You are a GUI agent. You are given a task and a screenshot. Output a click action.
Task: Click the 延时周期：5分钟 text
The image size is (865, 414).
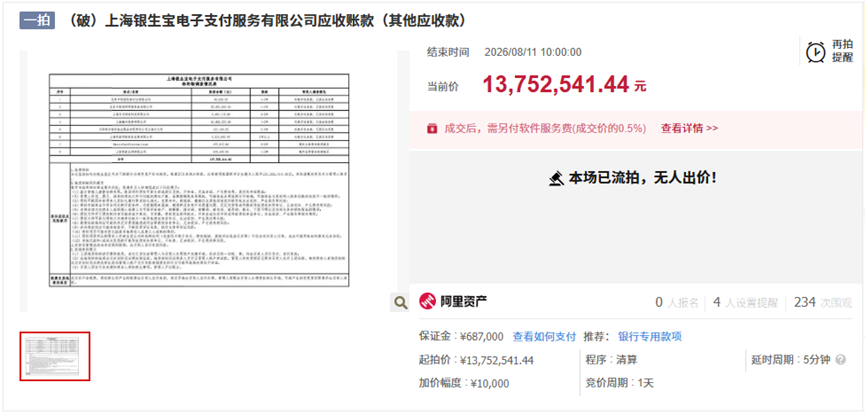tap(791, 360)
